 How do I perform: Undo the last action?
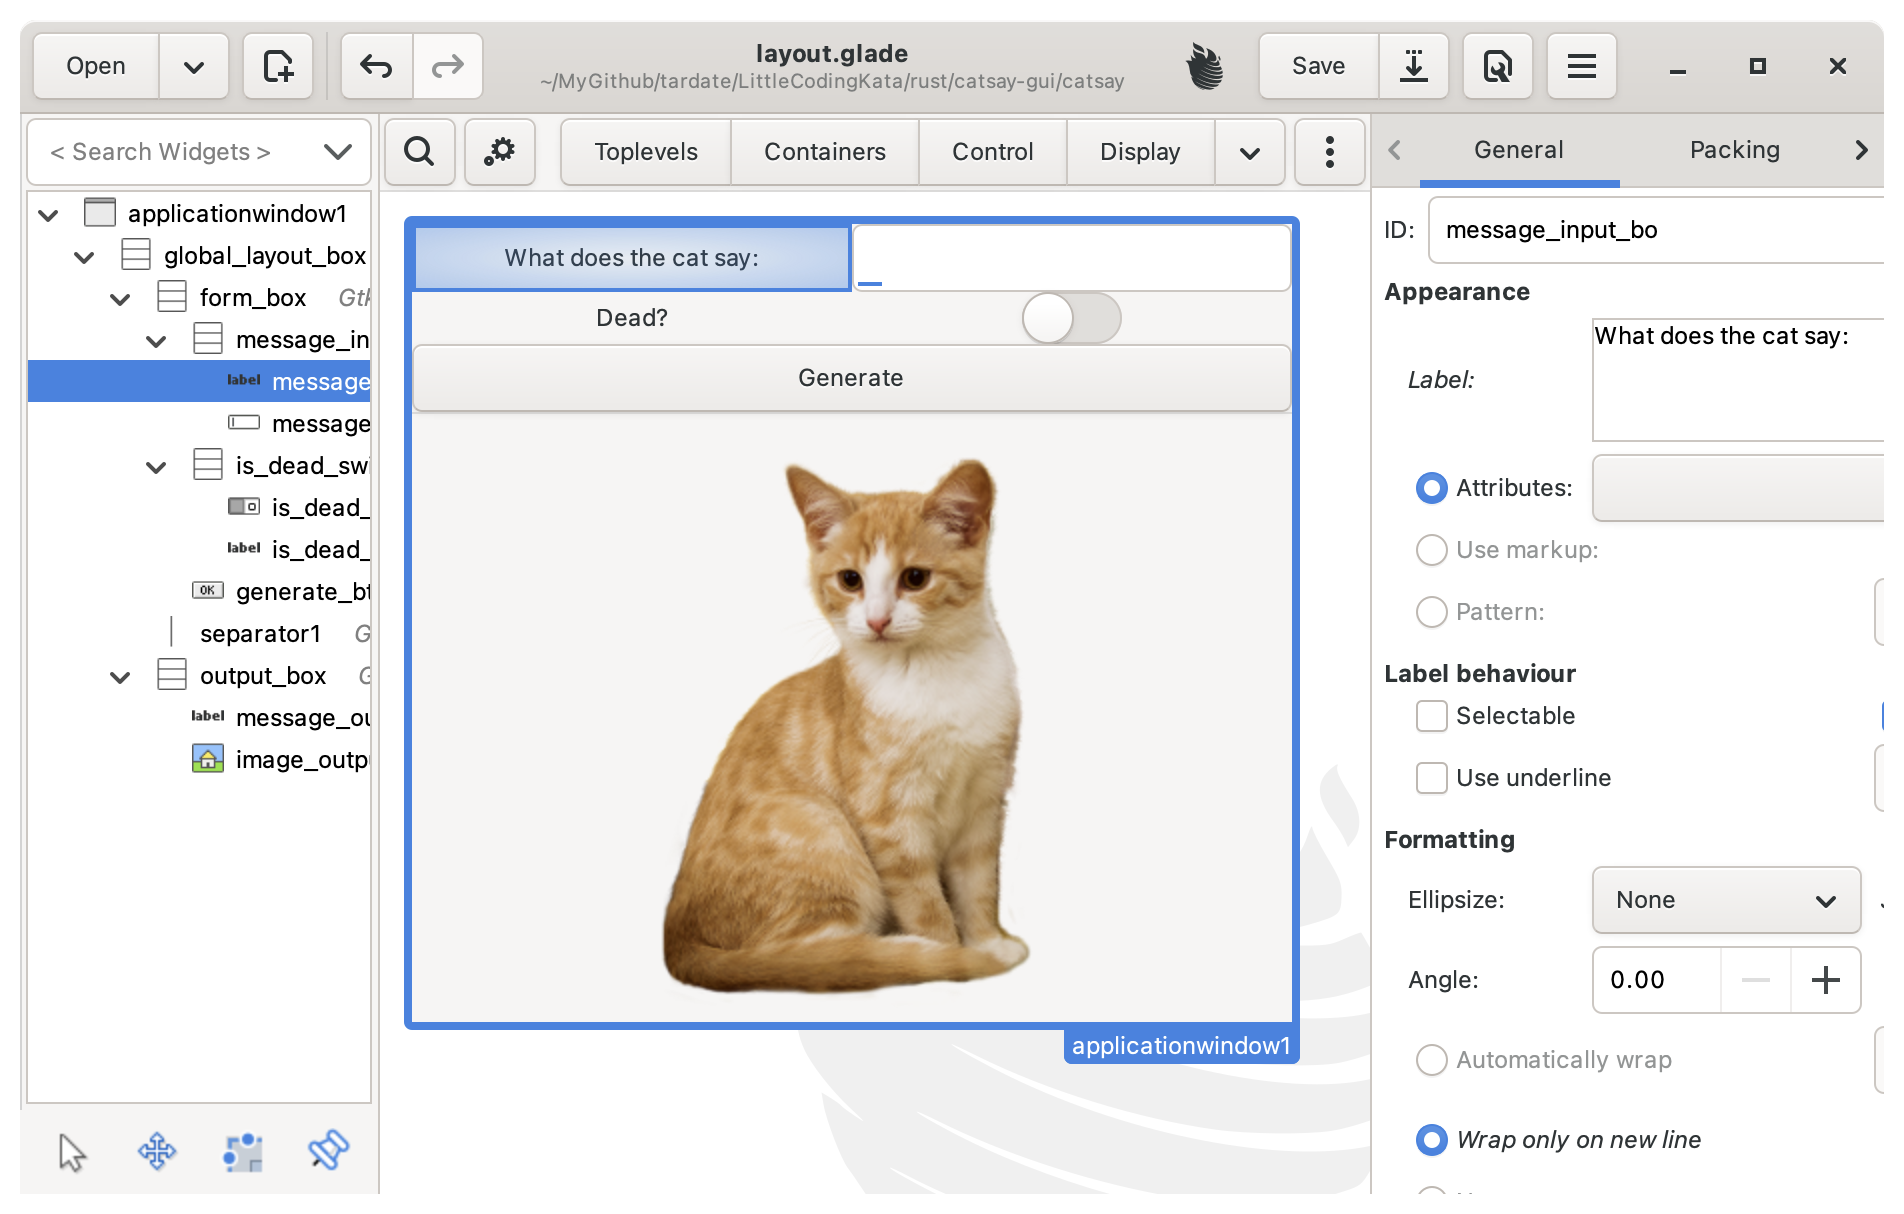click(376, 66)
